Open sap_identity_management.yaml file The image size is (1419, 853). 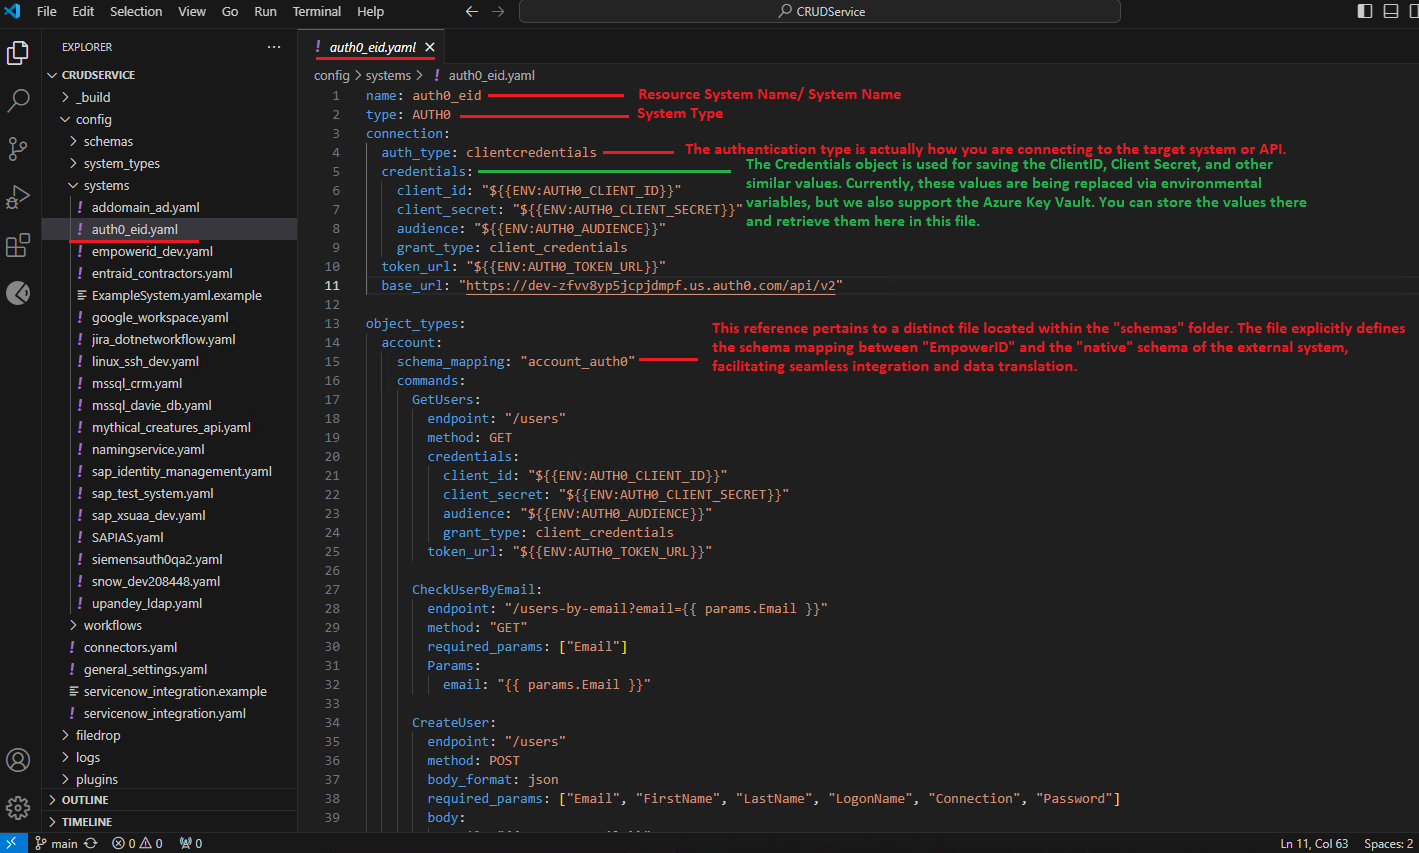pos(170,471)
